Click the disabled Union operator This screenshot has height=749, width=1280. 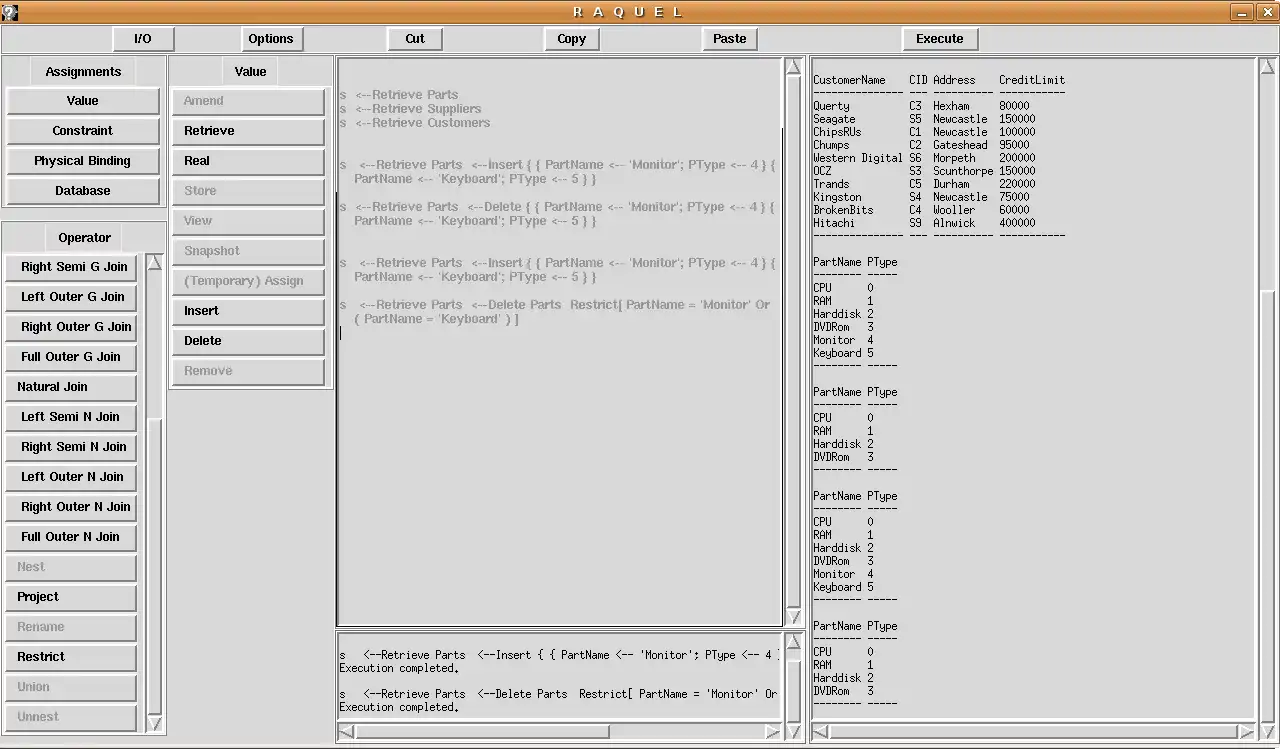(x=72, y=687)
